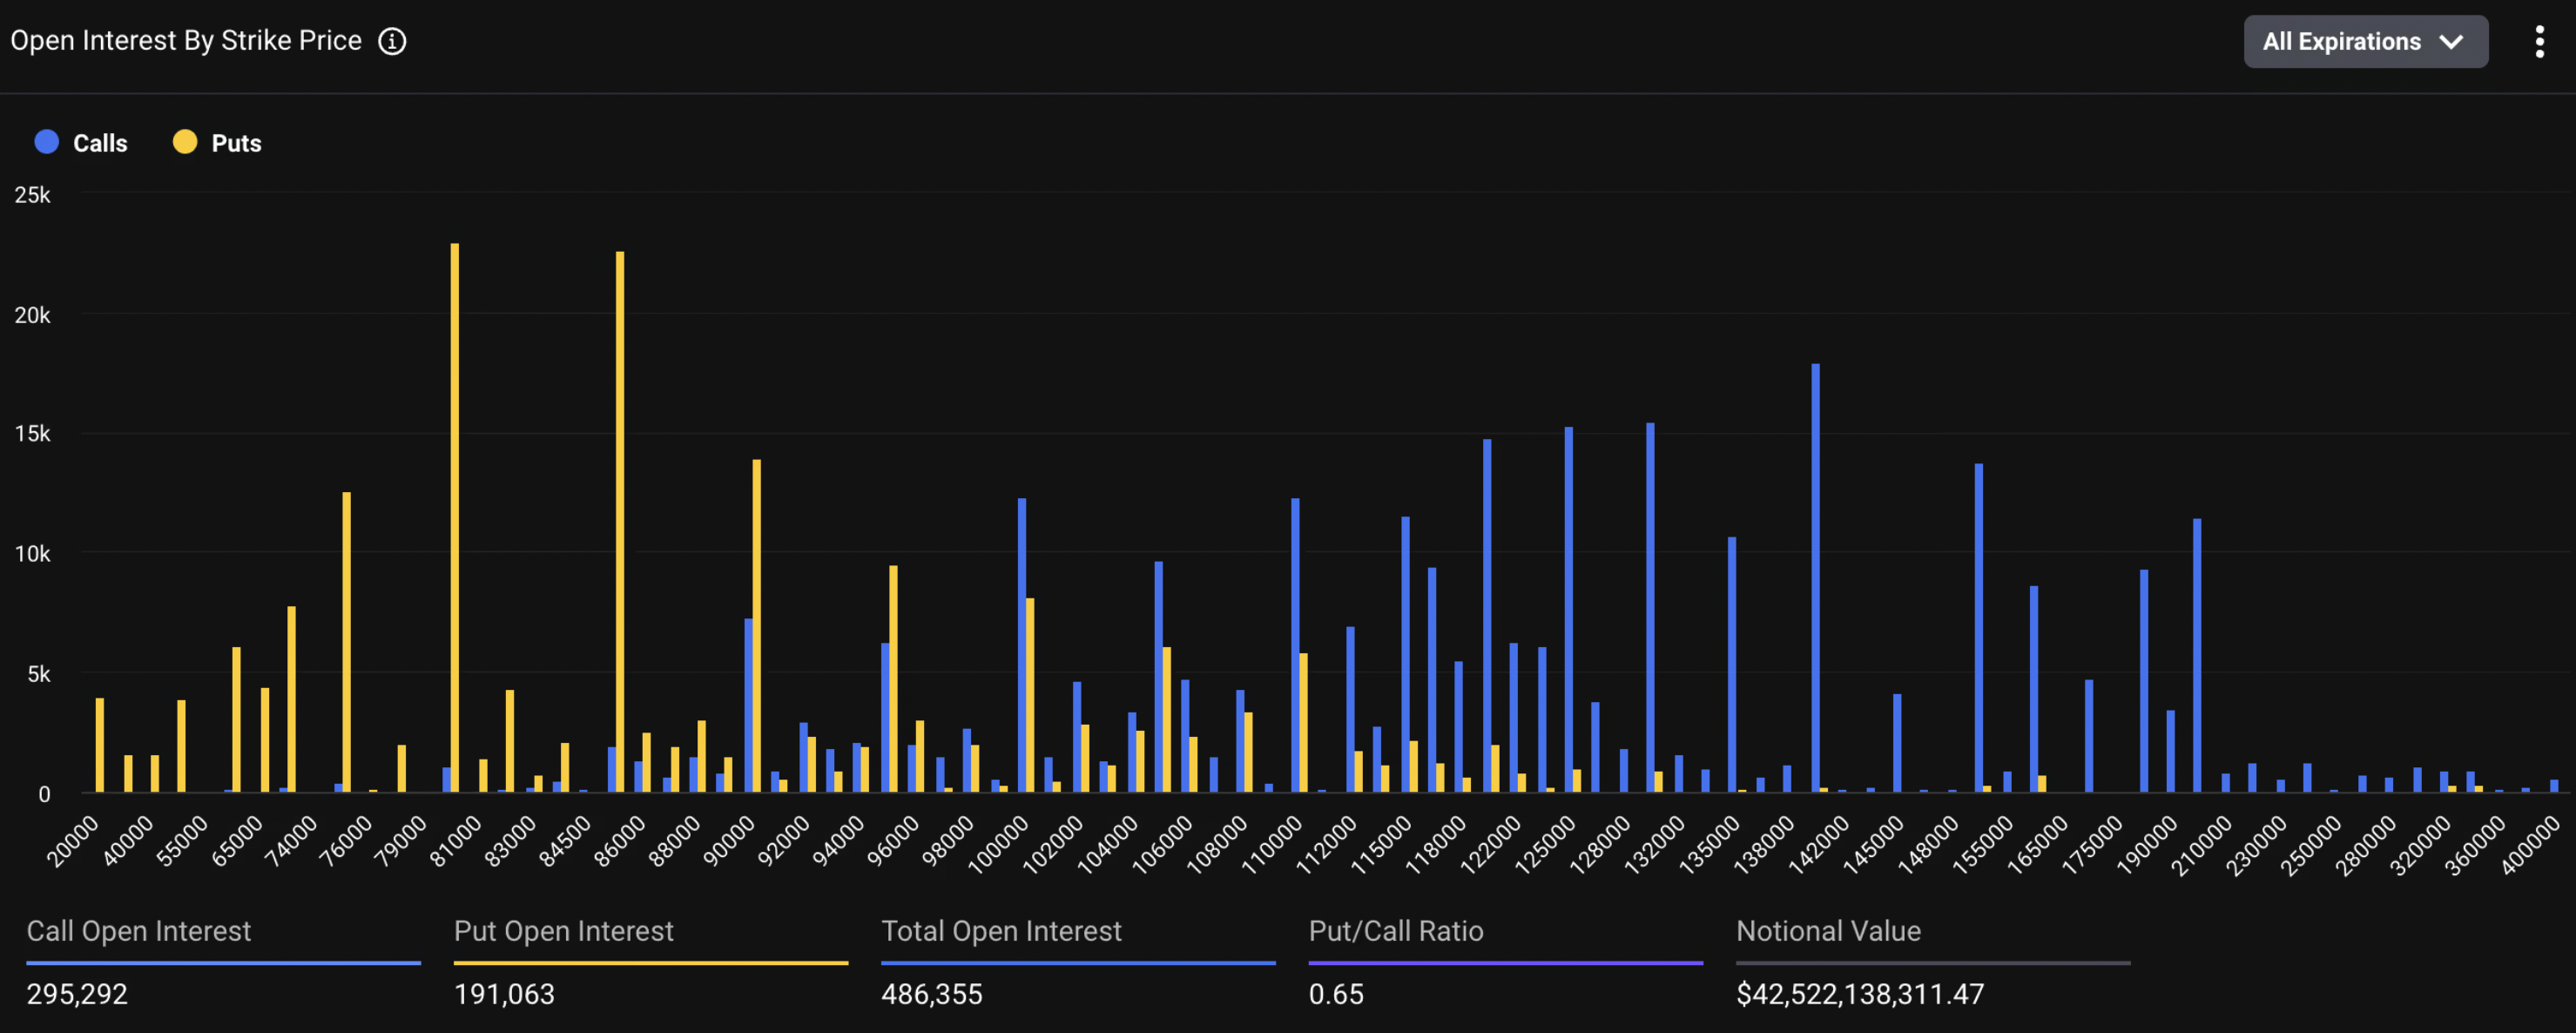Viewport: 2576px width, 1033px height.
Task: Click the blue Calls legend dot
Action: coord(46,142)
